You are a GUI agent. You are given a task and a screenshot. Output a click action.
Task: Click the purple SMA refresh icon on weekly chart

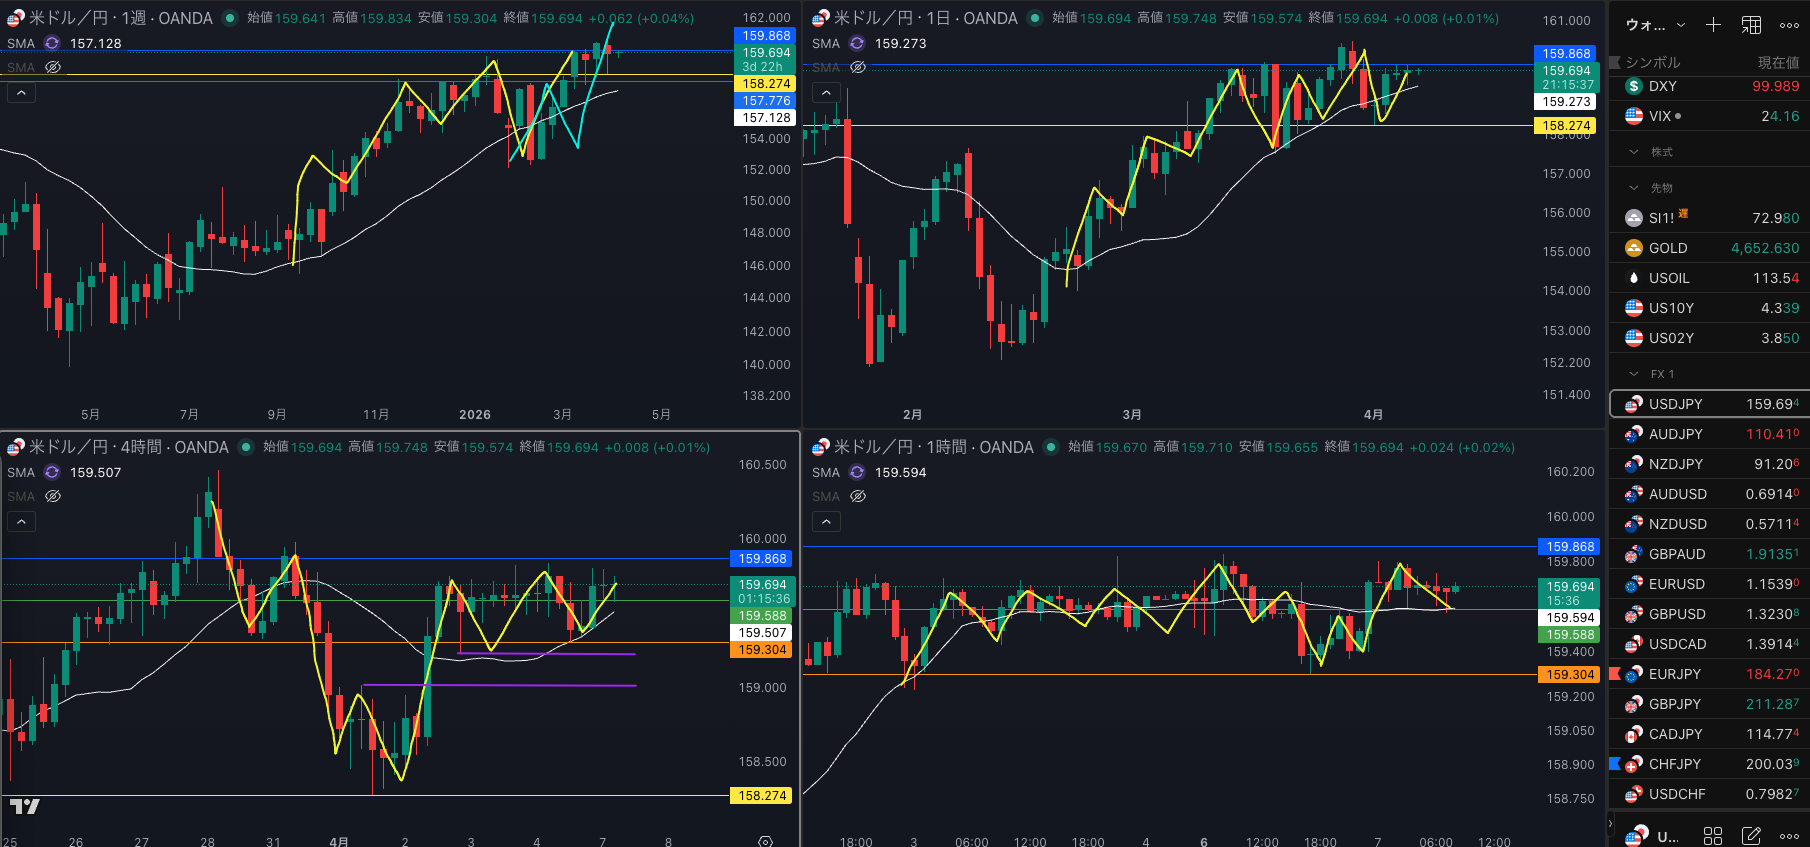[52, 43]
